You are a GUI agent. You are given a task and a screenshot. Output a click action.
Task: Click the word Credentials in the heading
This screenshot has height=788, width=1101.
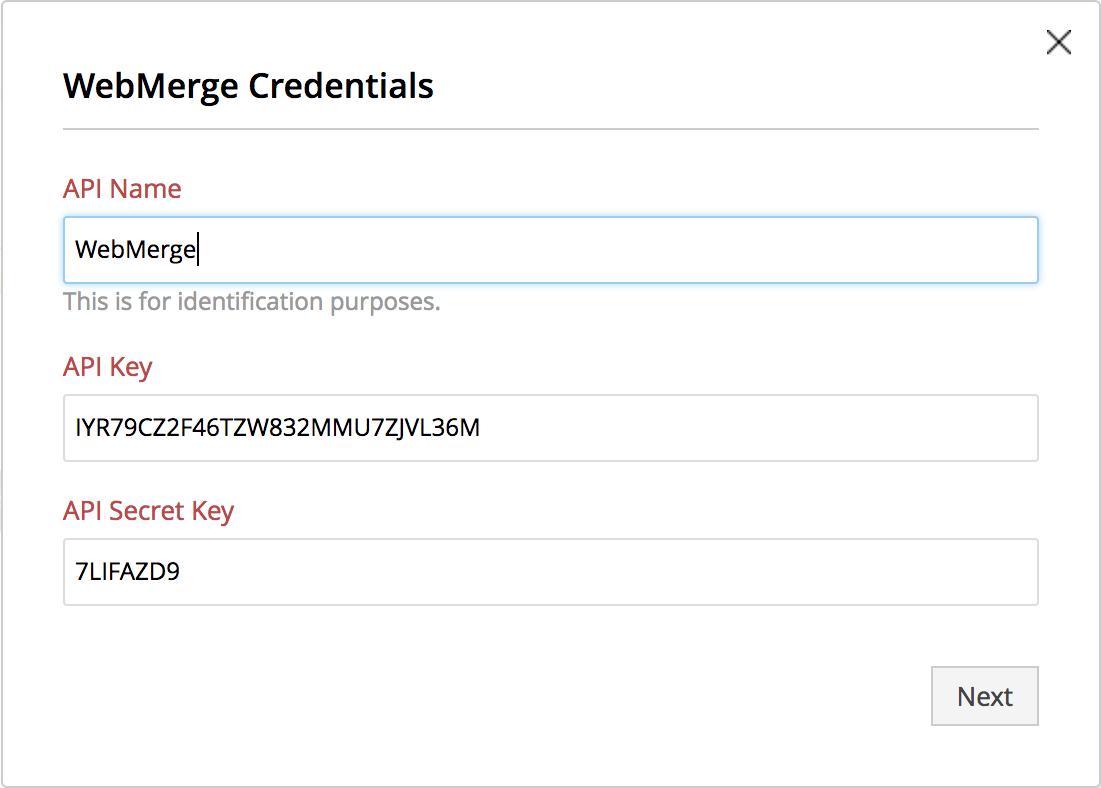tap(341, 86)
